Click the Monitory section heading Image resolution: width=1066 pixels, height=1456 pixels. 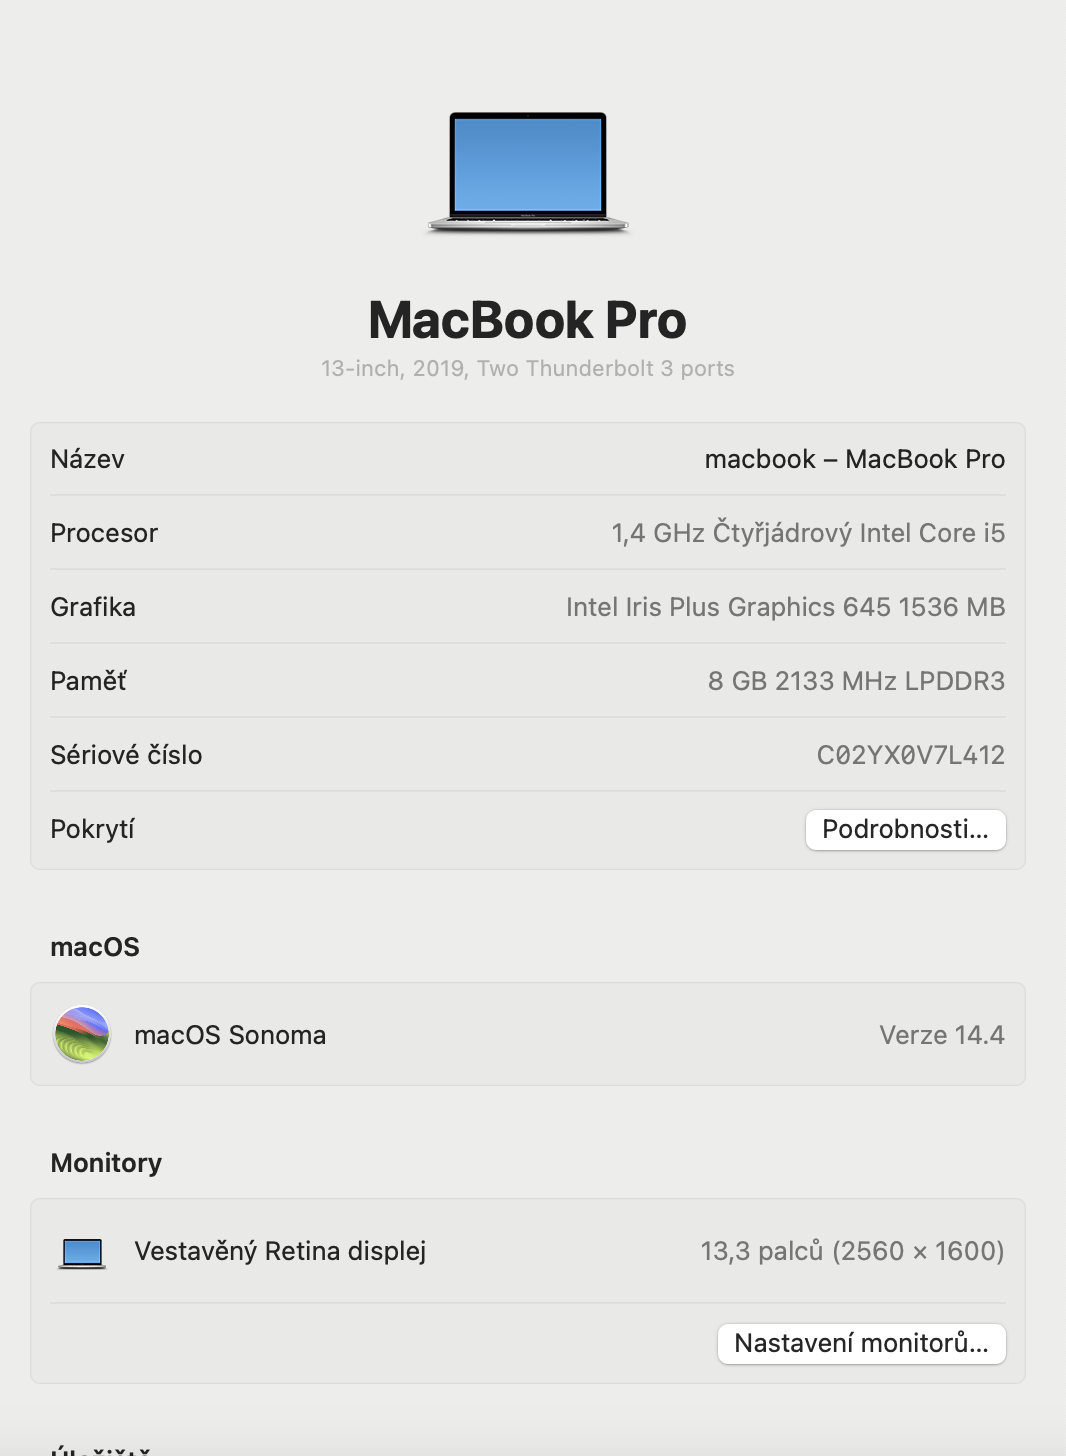(106, 1163)
